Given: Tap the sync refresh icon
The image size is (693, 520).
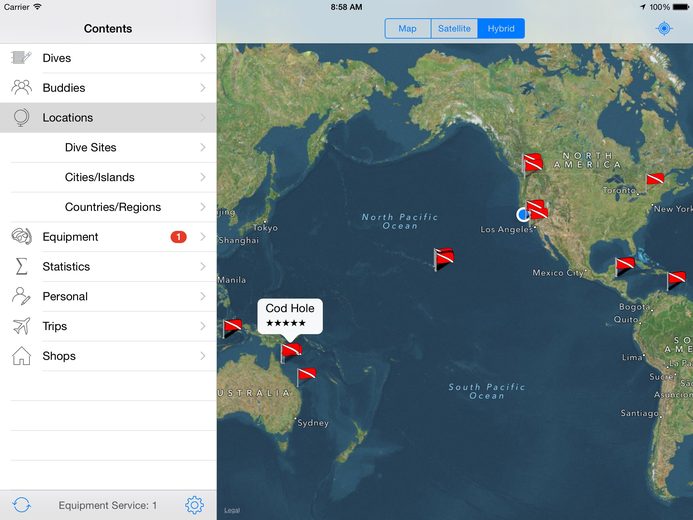Looking at the screenshot, I should (x=21, y=505).
